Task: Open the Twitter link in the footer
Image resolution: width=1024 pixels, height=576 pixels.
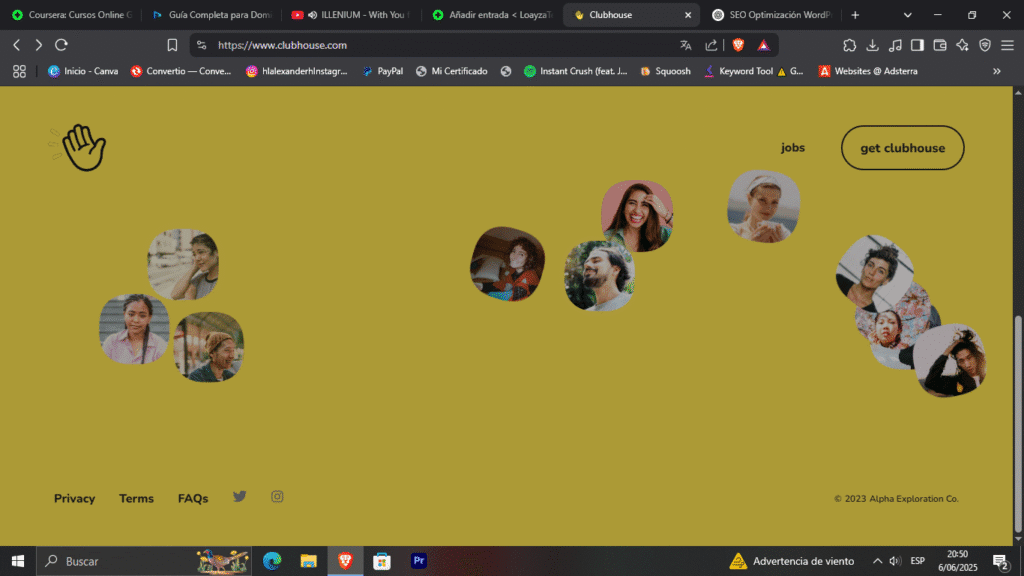Action: point(240,496)
